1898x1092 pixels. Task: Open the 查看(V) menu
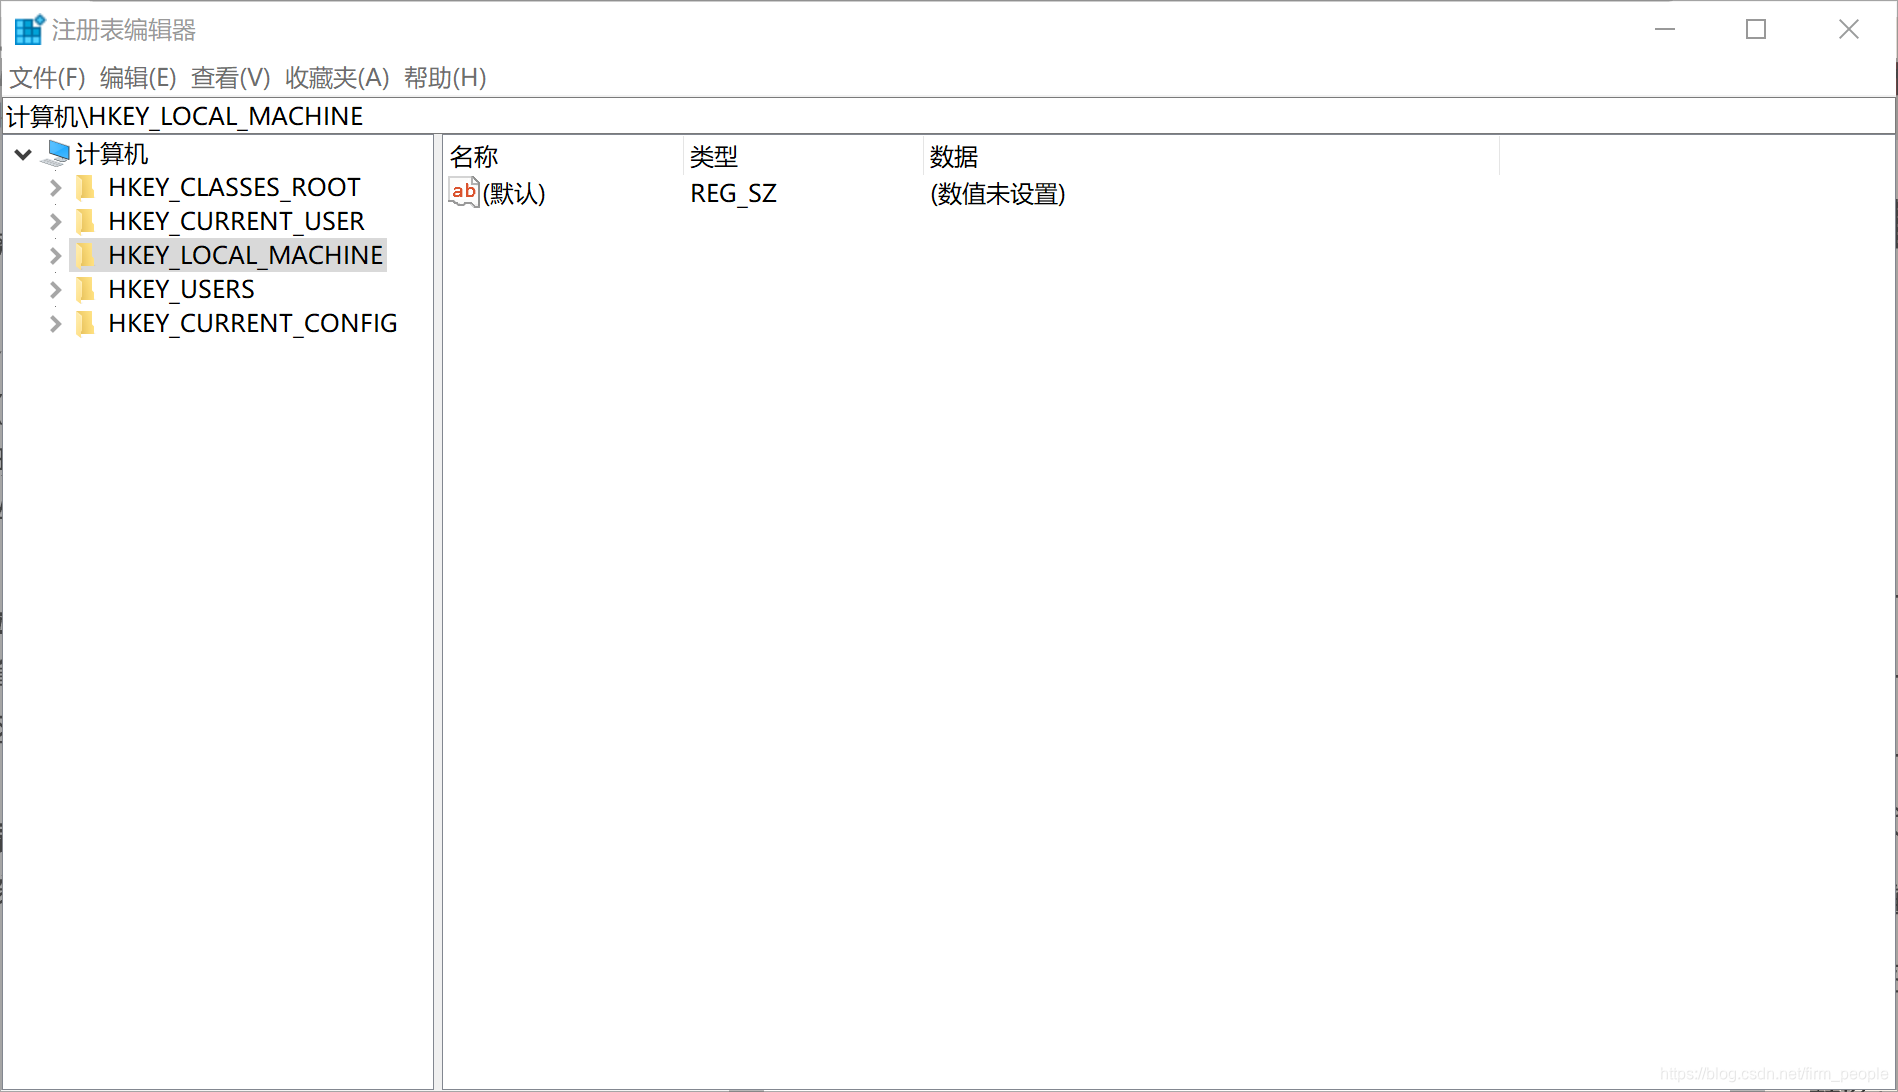230,78
